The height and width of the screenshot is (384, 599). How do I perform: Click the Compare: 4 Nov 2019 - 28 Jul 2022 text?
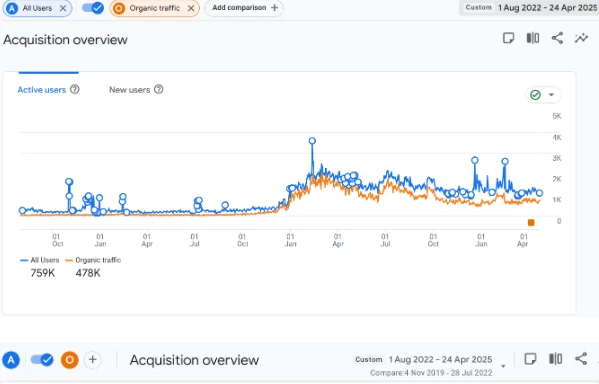[x=431, y=373]
